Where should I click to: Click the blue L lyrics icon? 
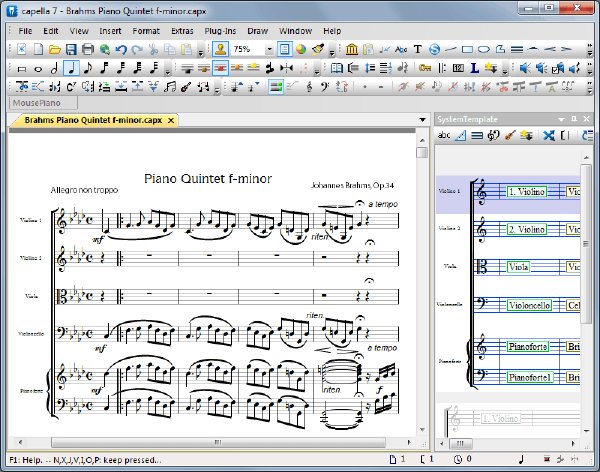coord(474,69)
